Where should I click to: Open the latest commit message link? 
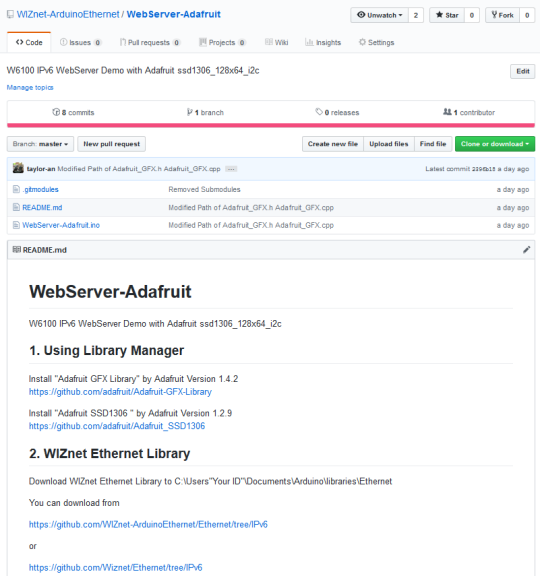[x=139, y=169]
